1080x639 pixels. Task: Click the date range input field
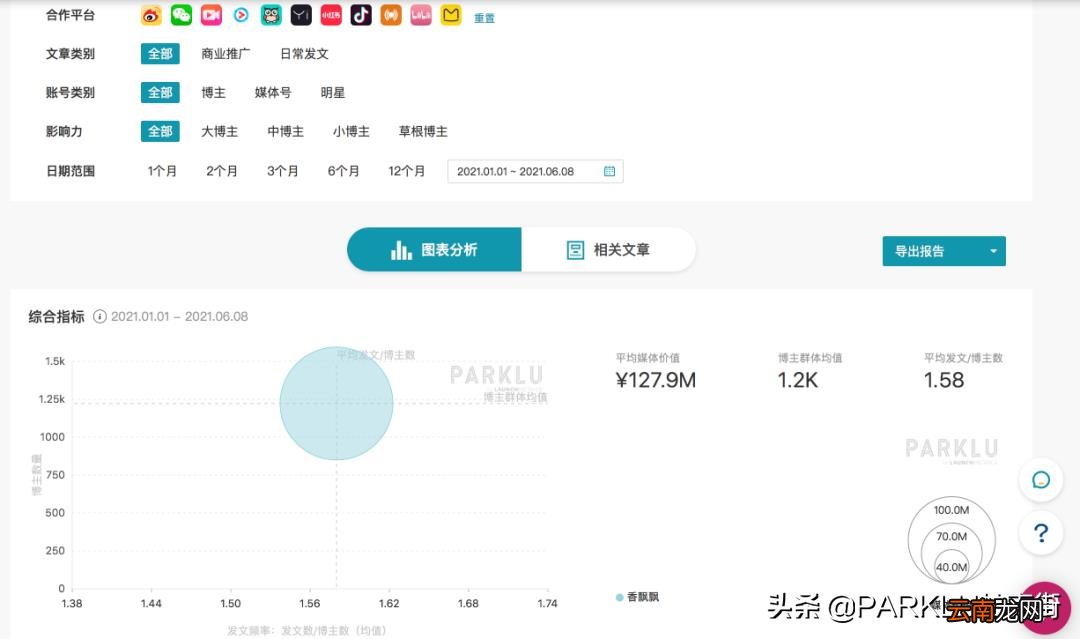(535, 171)
